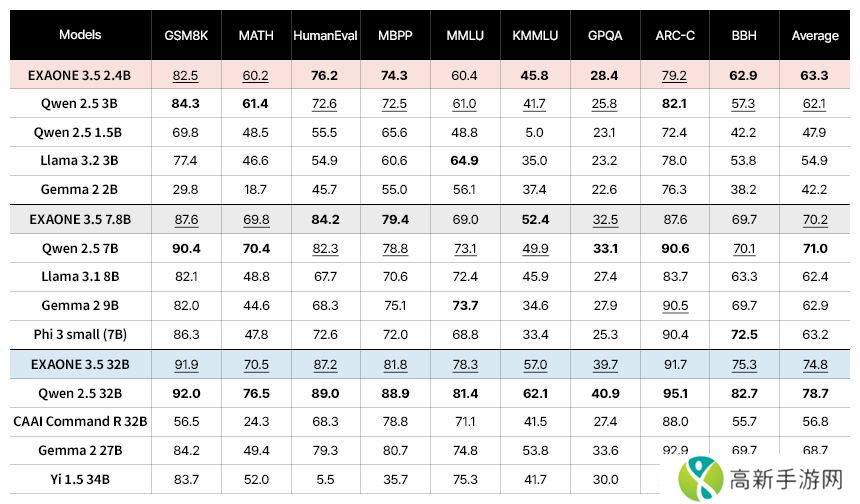This screenshot has height=504, width=860.
Task: Click the Yi 1.5 34B row label
Action: pyautogui.click(x=80, y=480)
